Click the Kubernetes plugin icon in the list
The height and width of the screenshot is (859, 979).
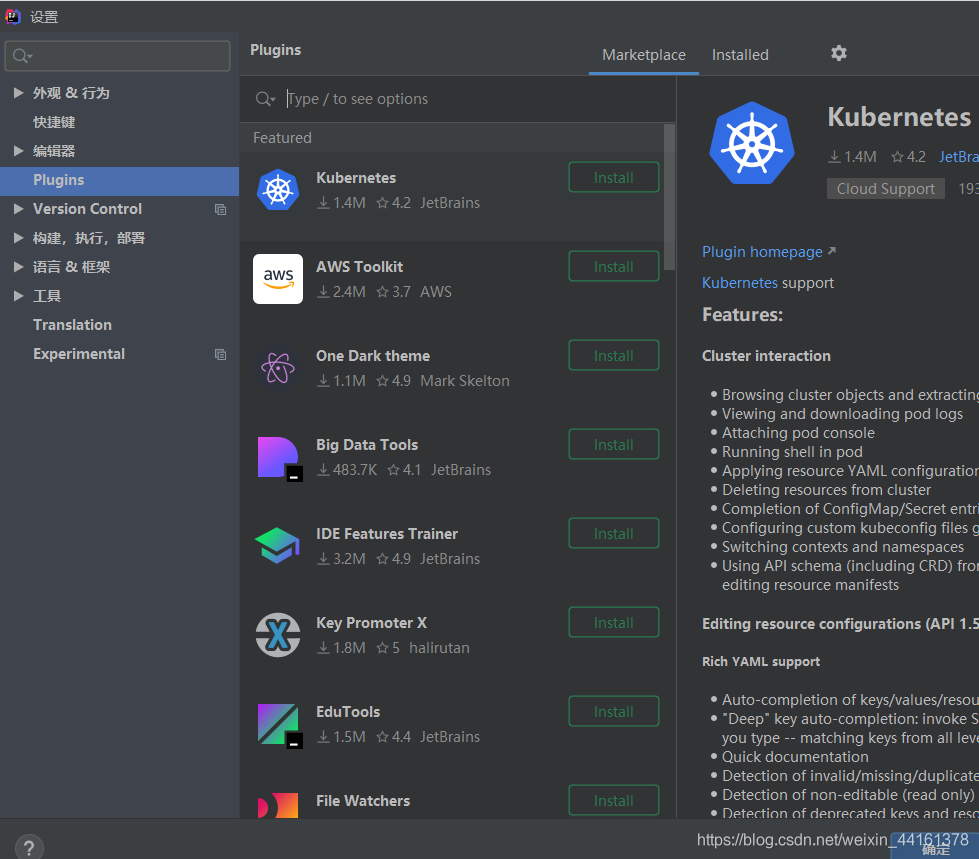coord(278,190)
